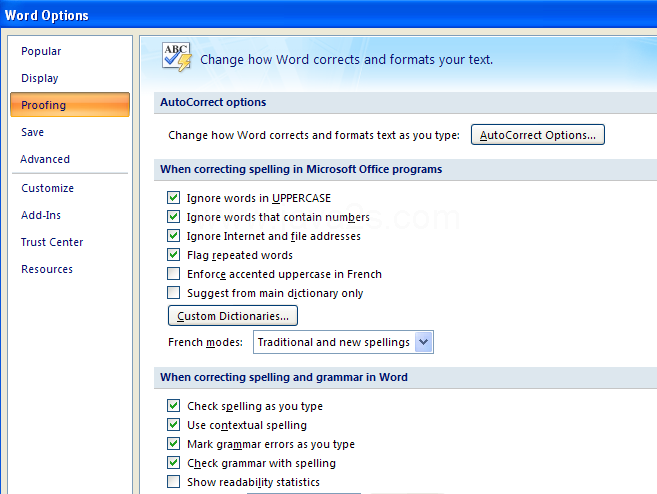Click the Traditional and new spellings field

tap(343, 342)
